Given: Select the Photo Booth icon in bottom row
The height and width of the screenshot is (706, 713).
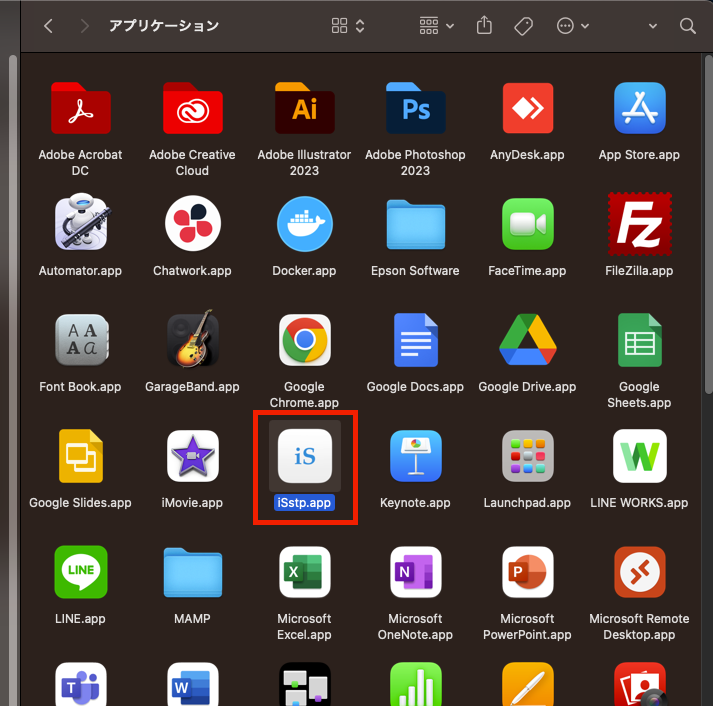Looking at the screenshot, I should tap(639, 684).
